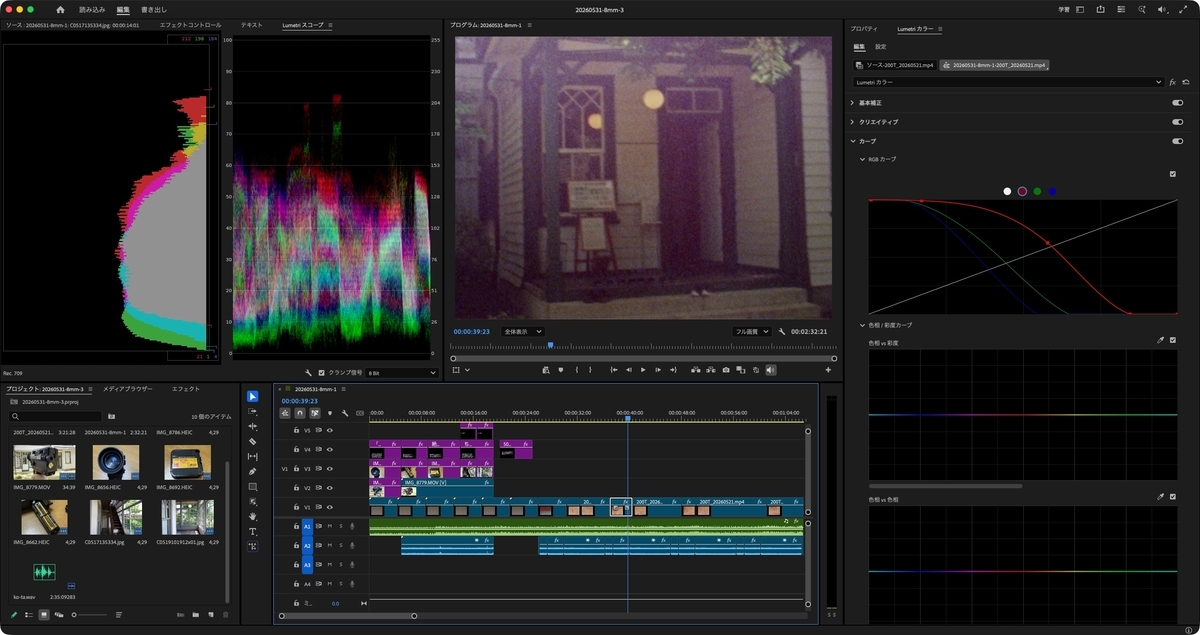Image resolution: width=1200 pixels, height=635 pixels.
Task: Solo the A2 audio track
Action: click(x=340, y=545)
